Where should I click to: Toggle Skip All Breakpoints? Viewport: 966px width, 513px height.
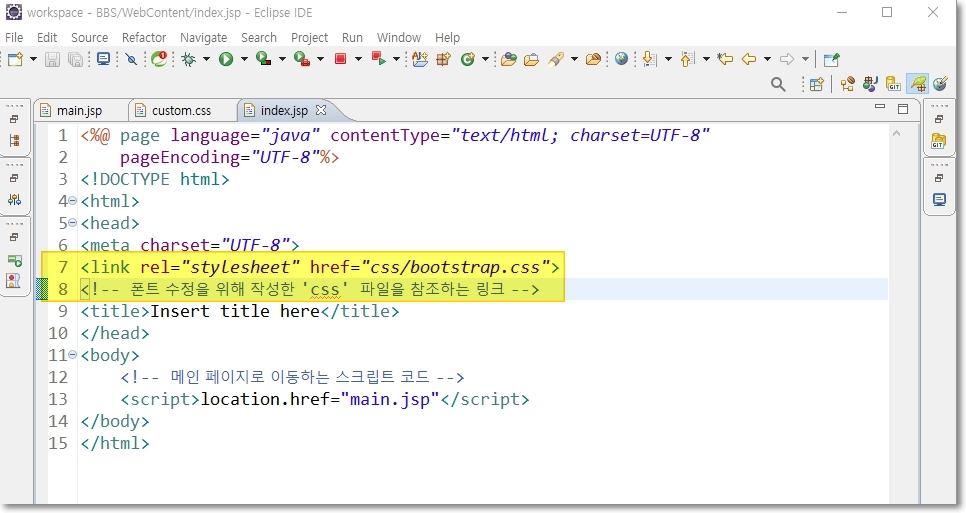click(x=131, y=59)
